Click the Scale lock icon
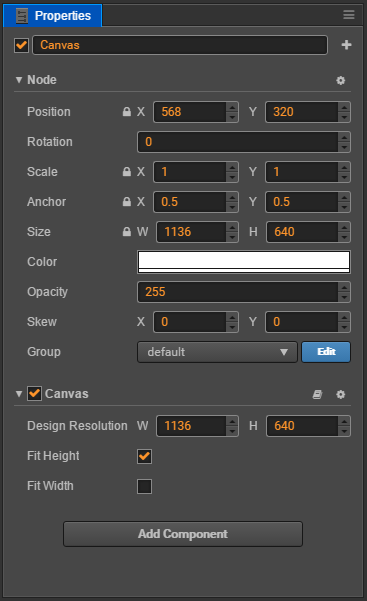 pyautogui.click(x=127, y=171)
